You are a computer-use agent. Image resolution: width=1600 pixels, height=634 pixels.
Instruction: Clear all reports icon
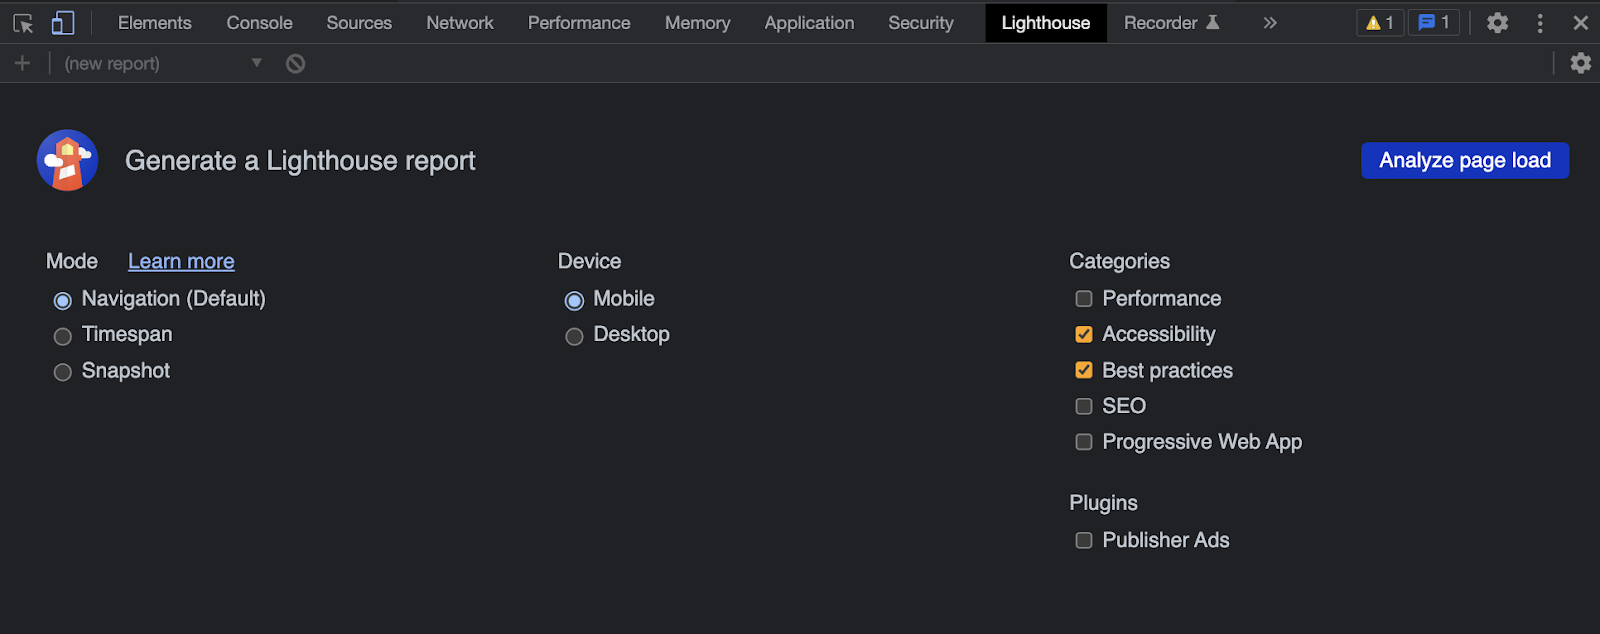pyautogui.click(x=295, y=63)
